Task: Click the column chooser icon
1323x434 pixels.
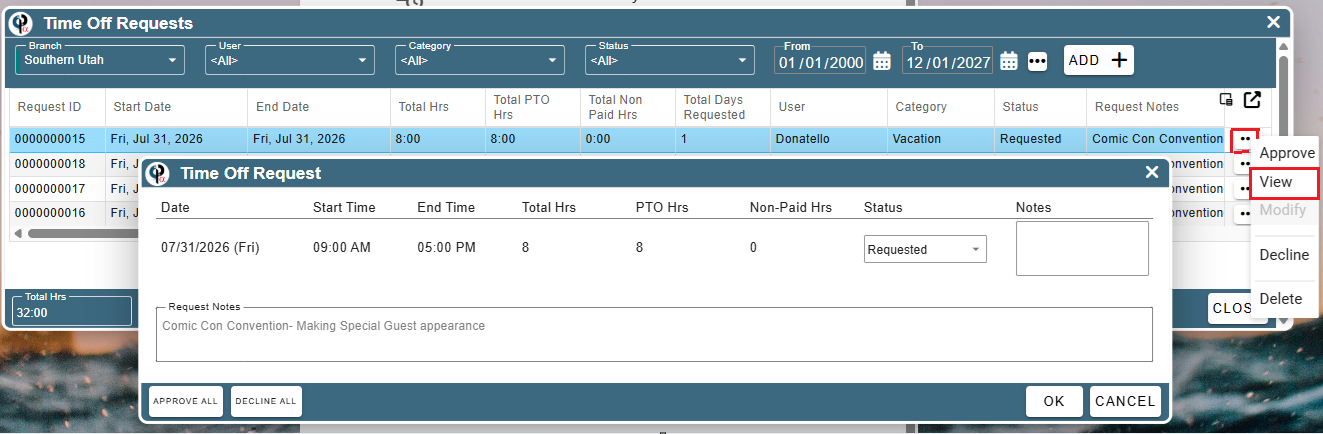Action: coord(1225,99)
